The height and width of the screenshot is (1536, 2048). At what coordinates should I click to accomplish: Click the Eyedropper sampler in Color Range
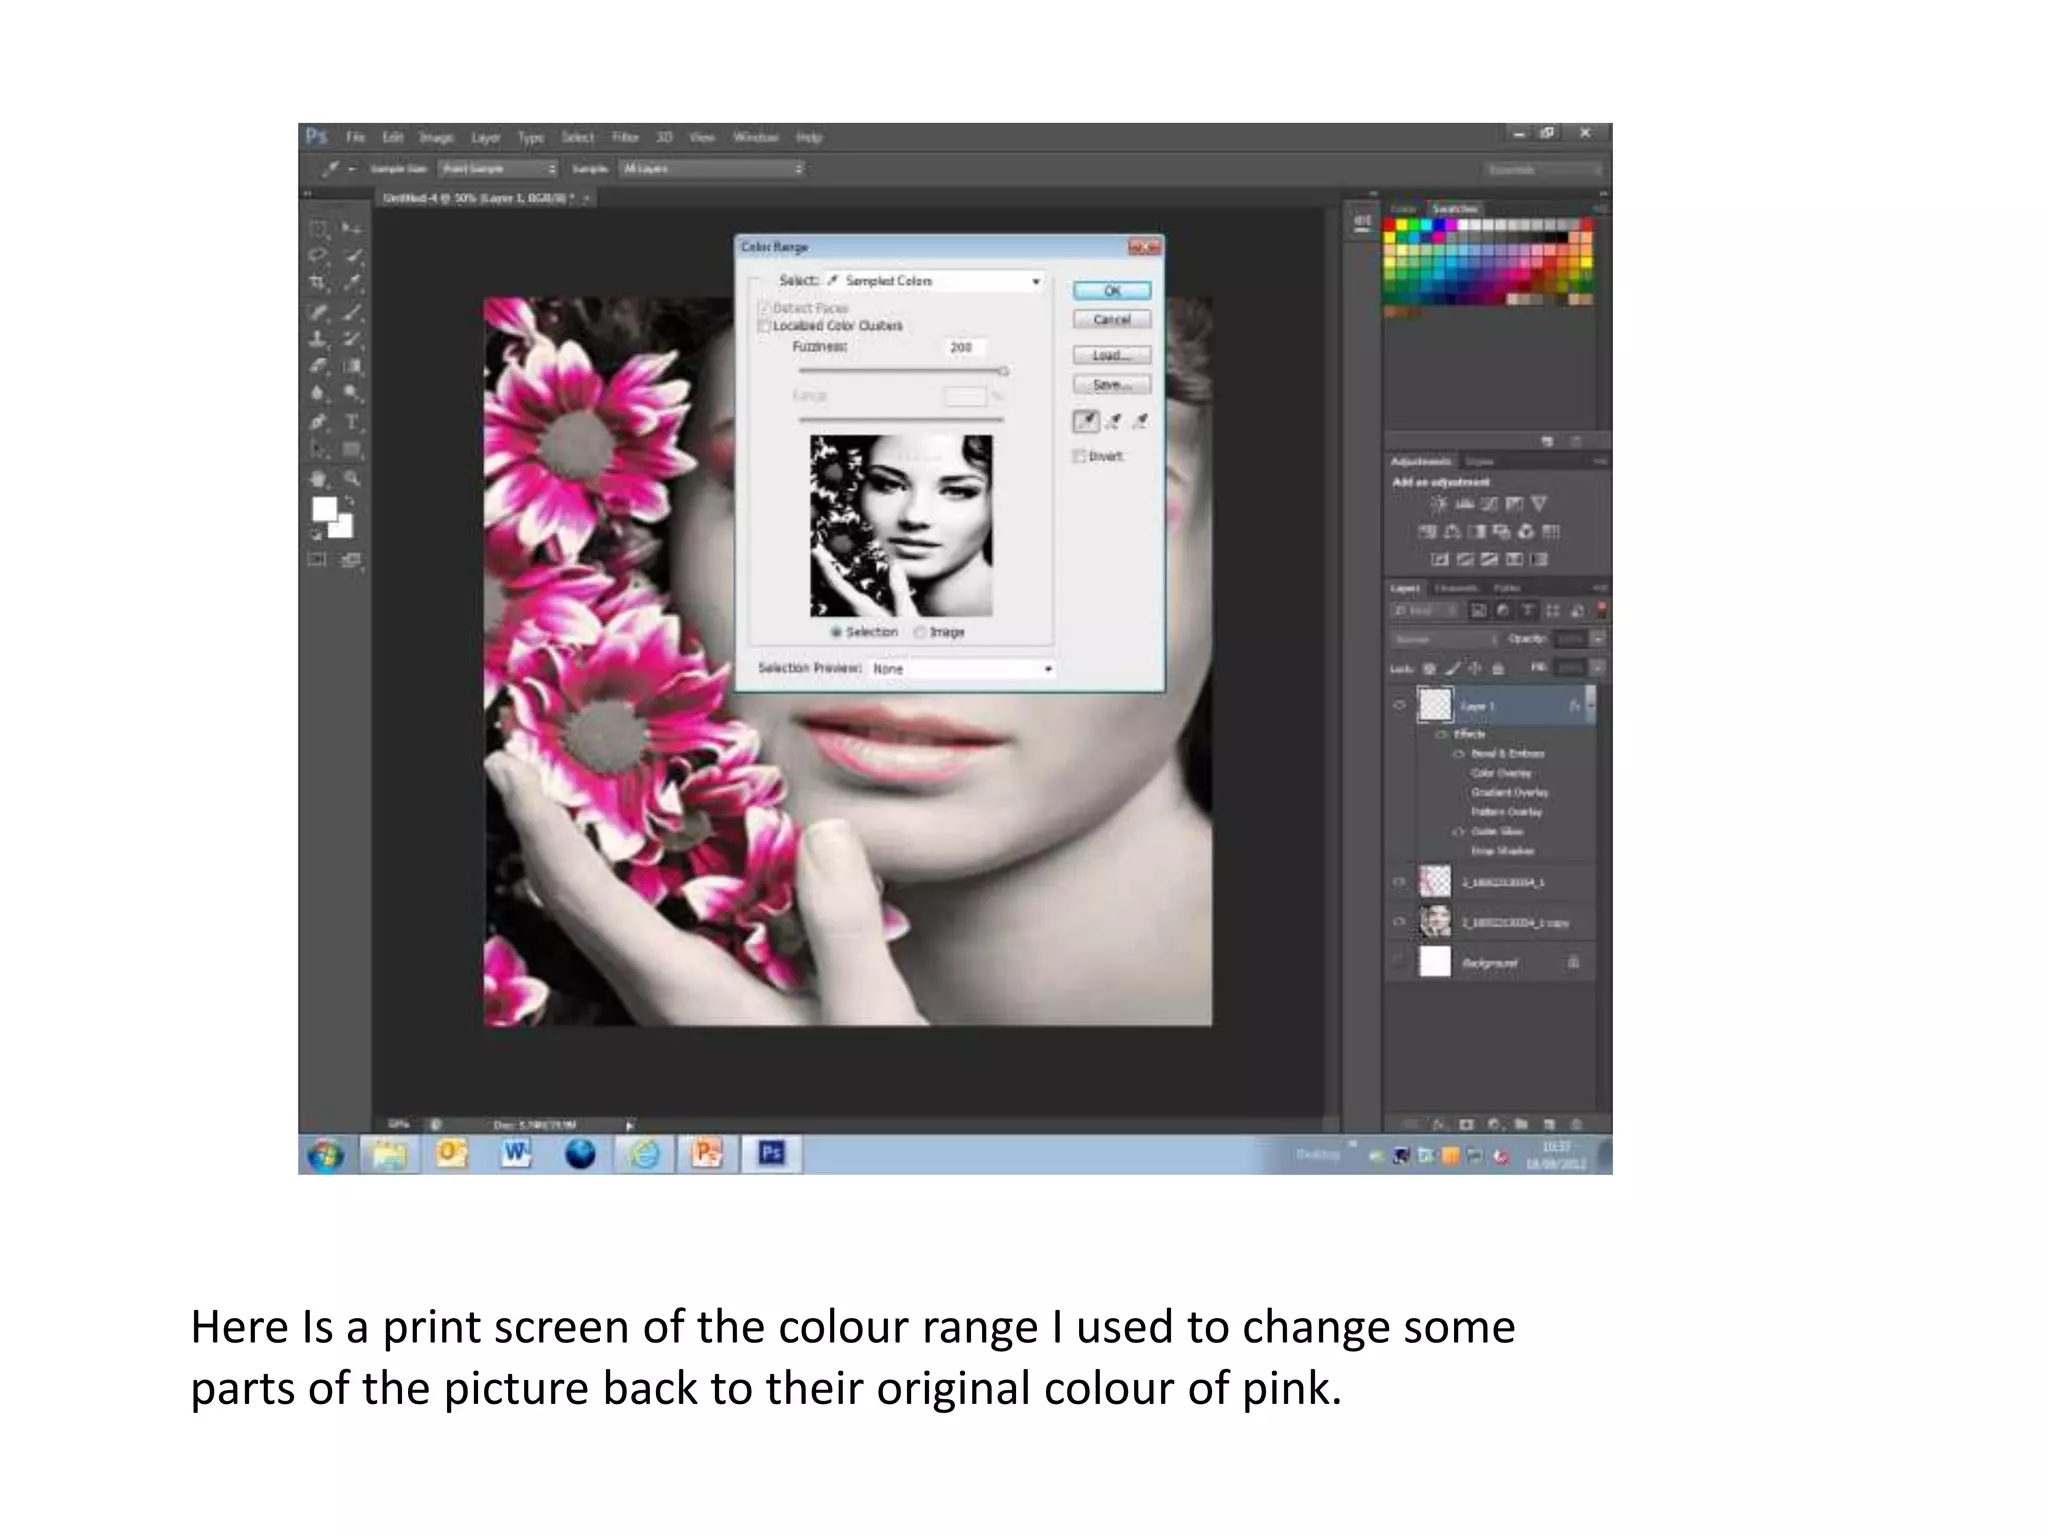pos(1086,421)
